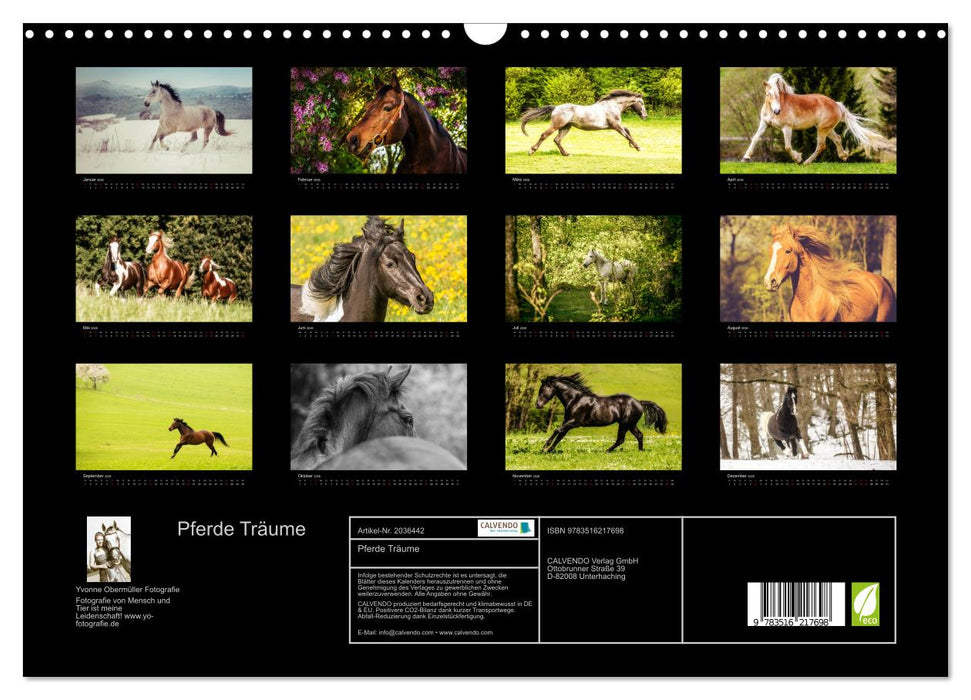Viewport: 971px width, 700px height.
Task: Click the green eco leaf icon
Action: [865, 604]
